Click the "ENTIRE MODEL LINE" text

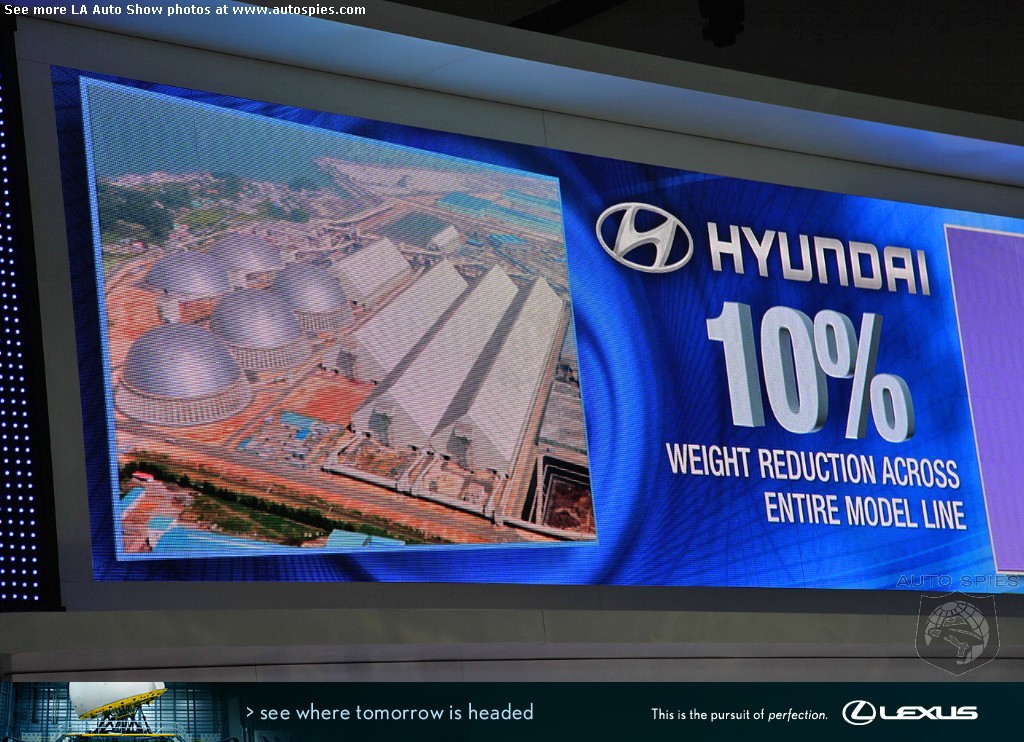865,510
